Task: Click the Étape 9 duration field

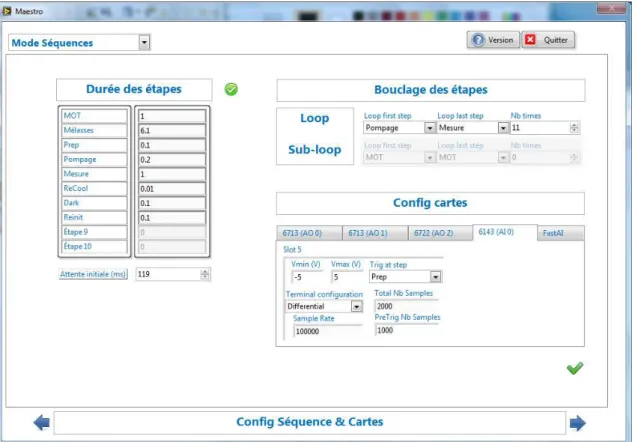Action: (172, 233)
